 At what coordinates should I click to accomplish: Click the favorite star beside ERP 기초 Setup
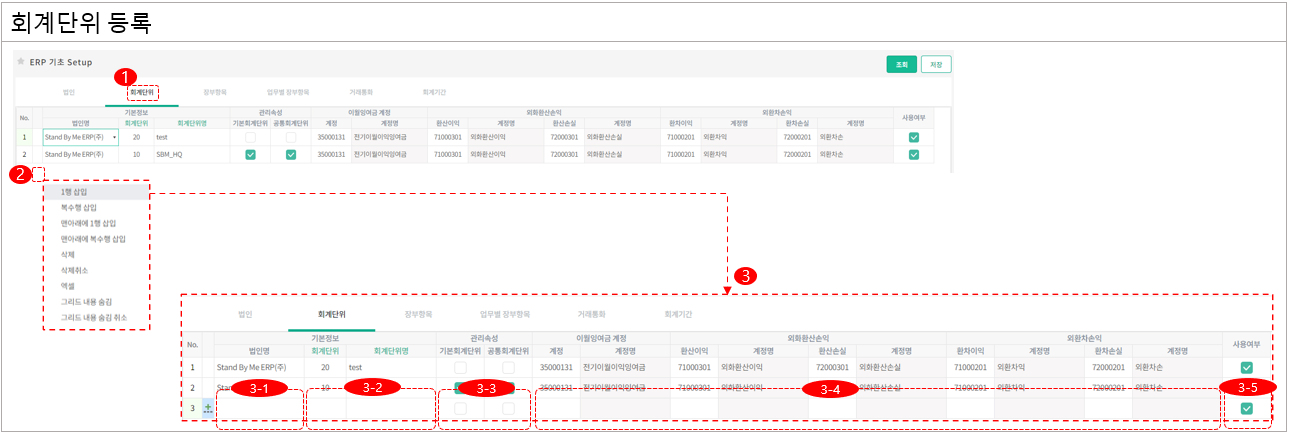pos(21,62)
